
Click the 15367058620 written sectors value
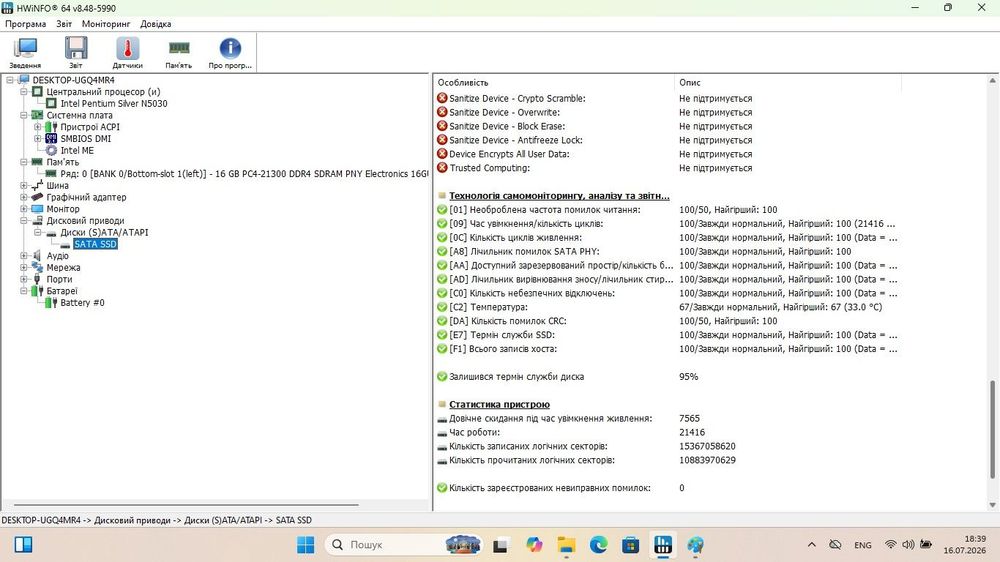[x=707, y=446]
